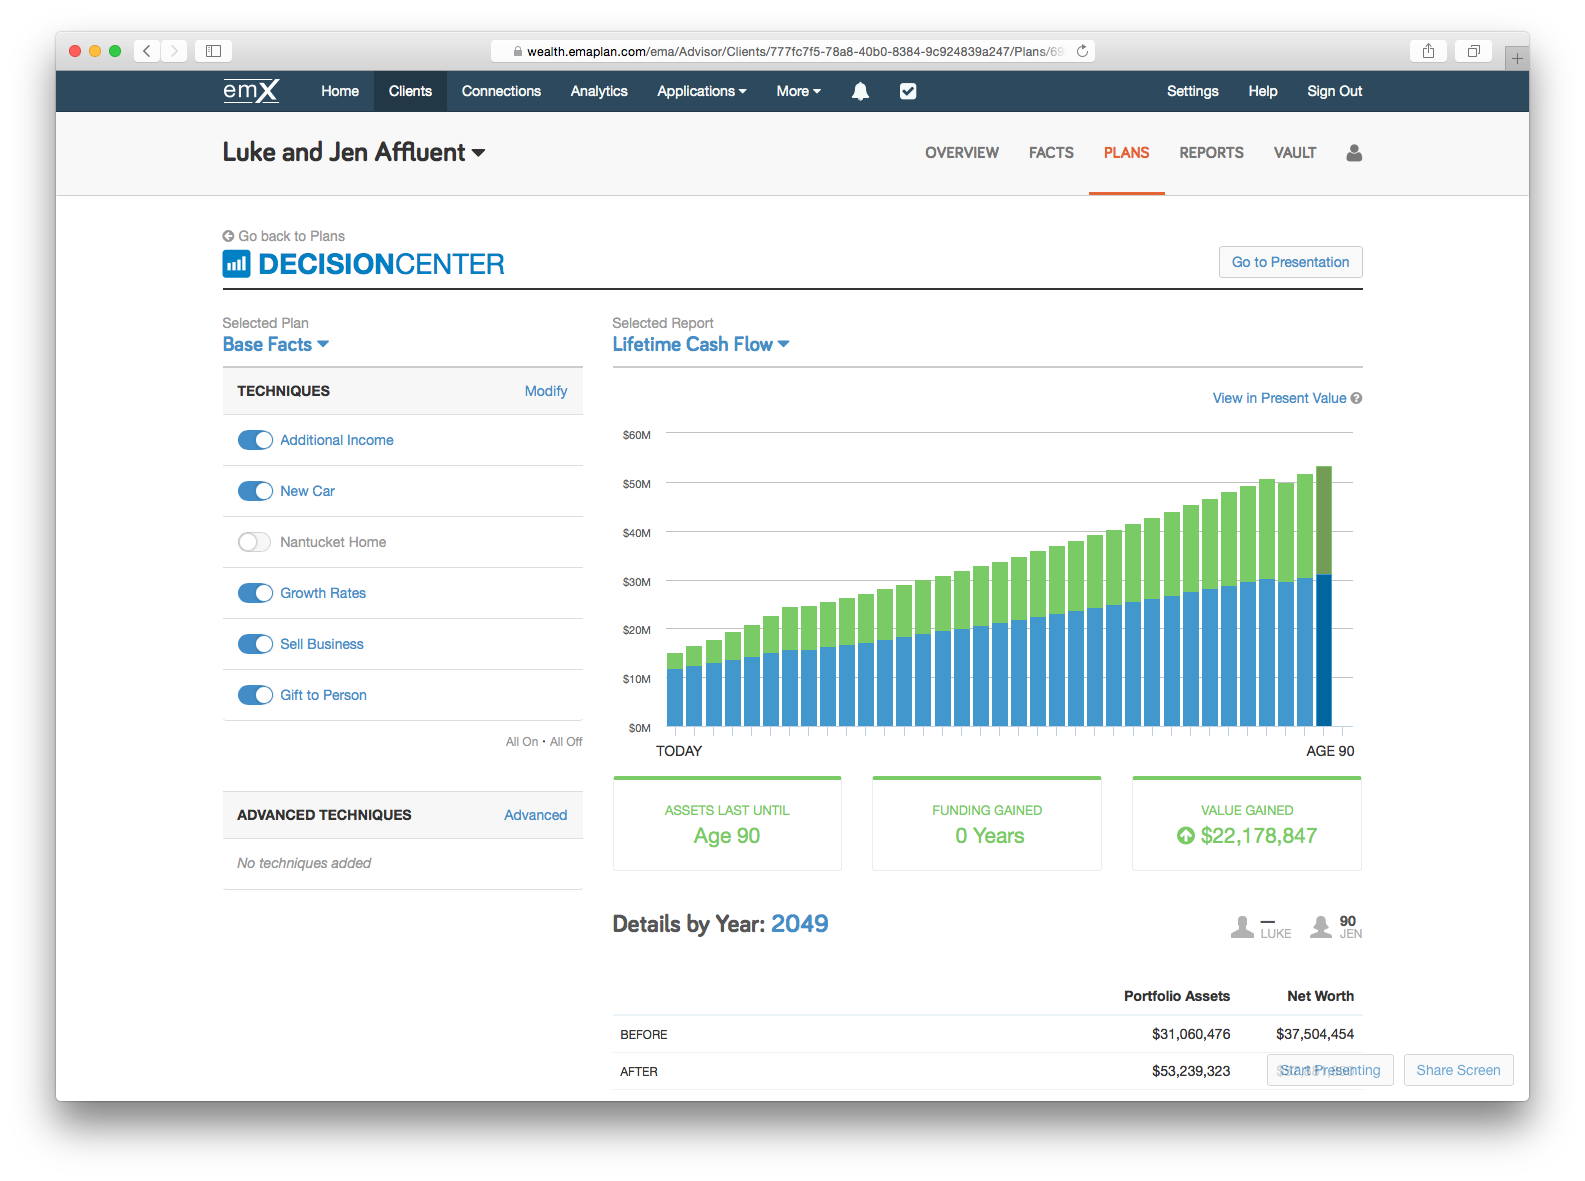
Task: Click the Present Value help question icon
Action: click(1356, 398)
